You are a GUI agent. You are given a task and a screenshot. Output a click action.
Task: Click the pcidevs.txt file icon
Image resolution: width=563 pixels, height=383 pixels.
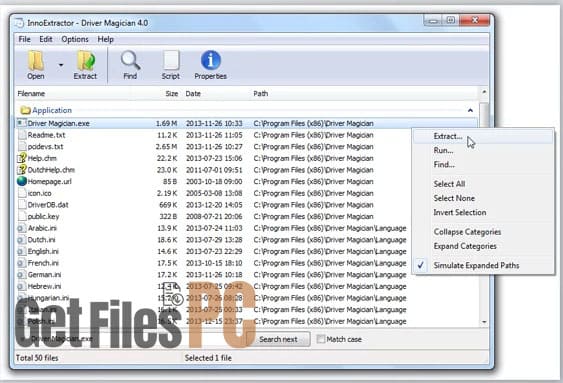coord(22,146)
